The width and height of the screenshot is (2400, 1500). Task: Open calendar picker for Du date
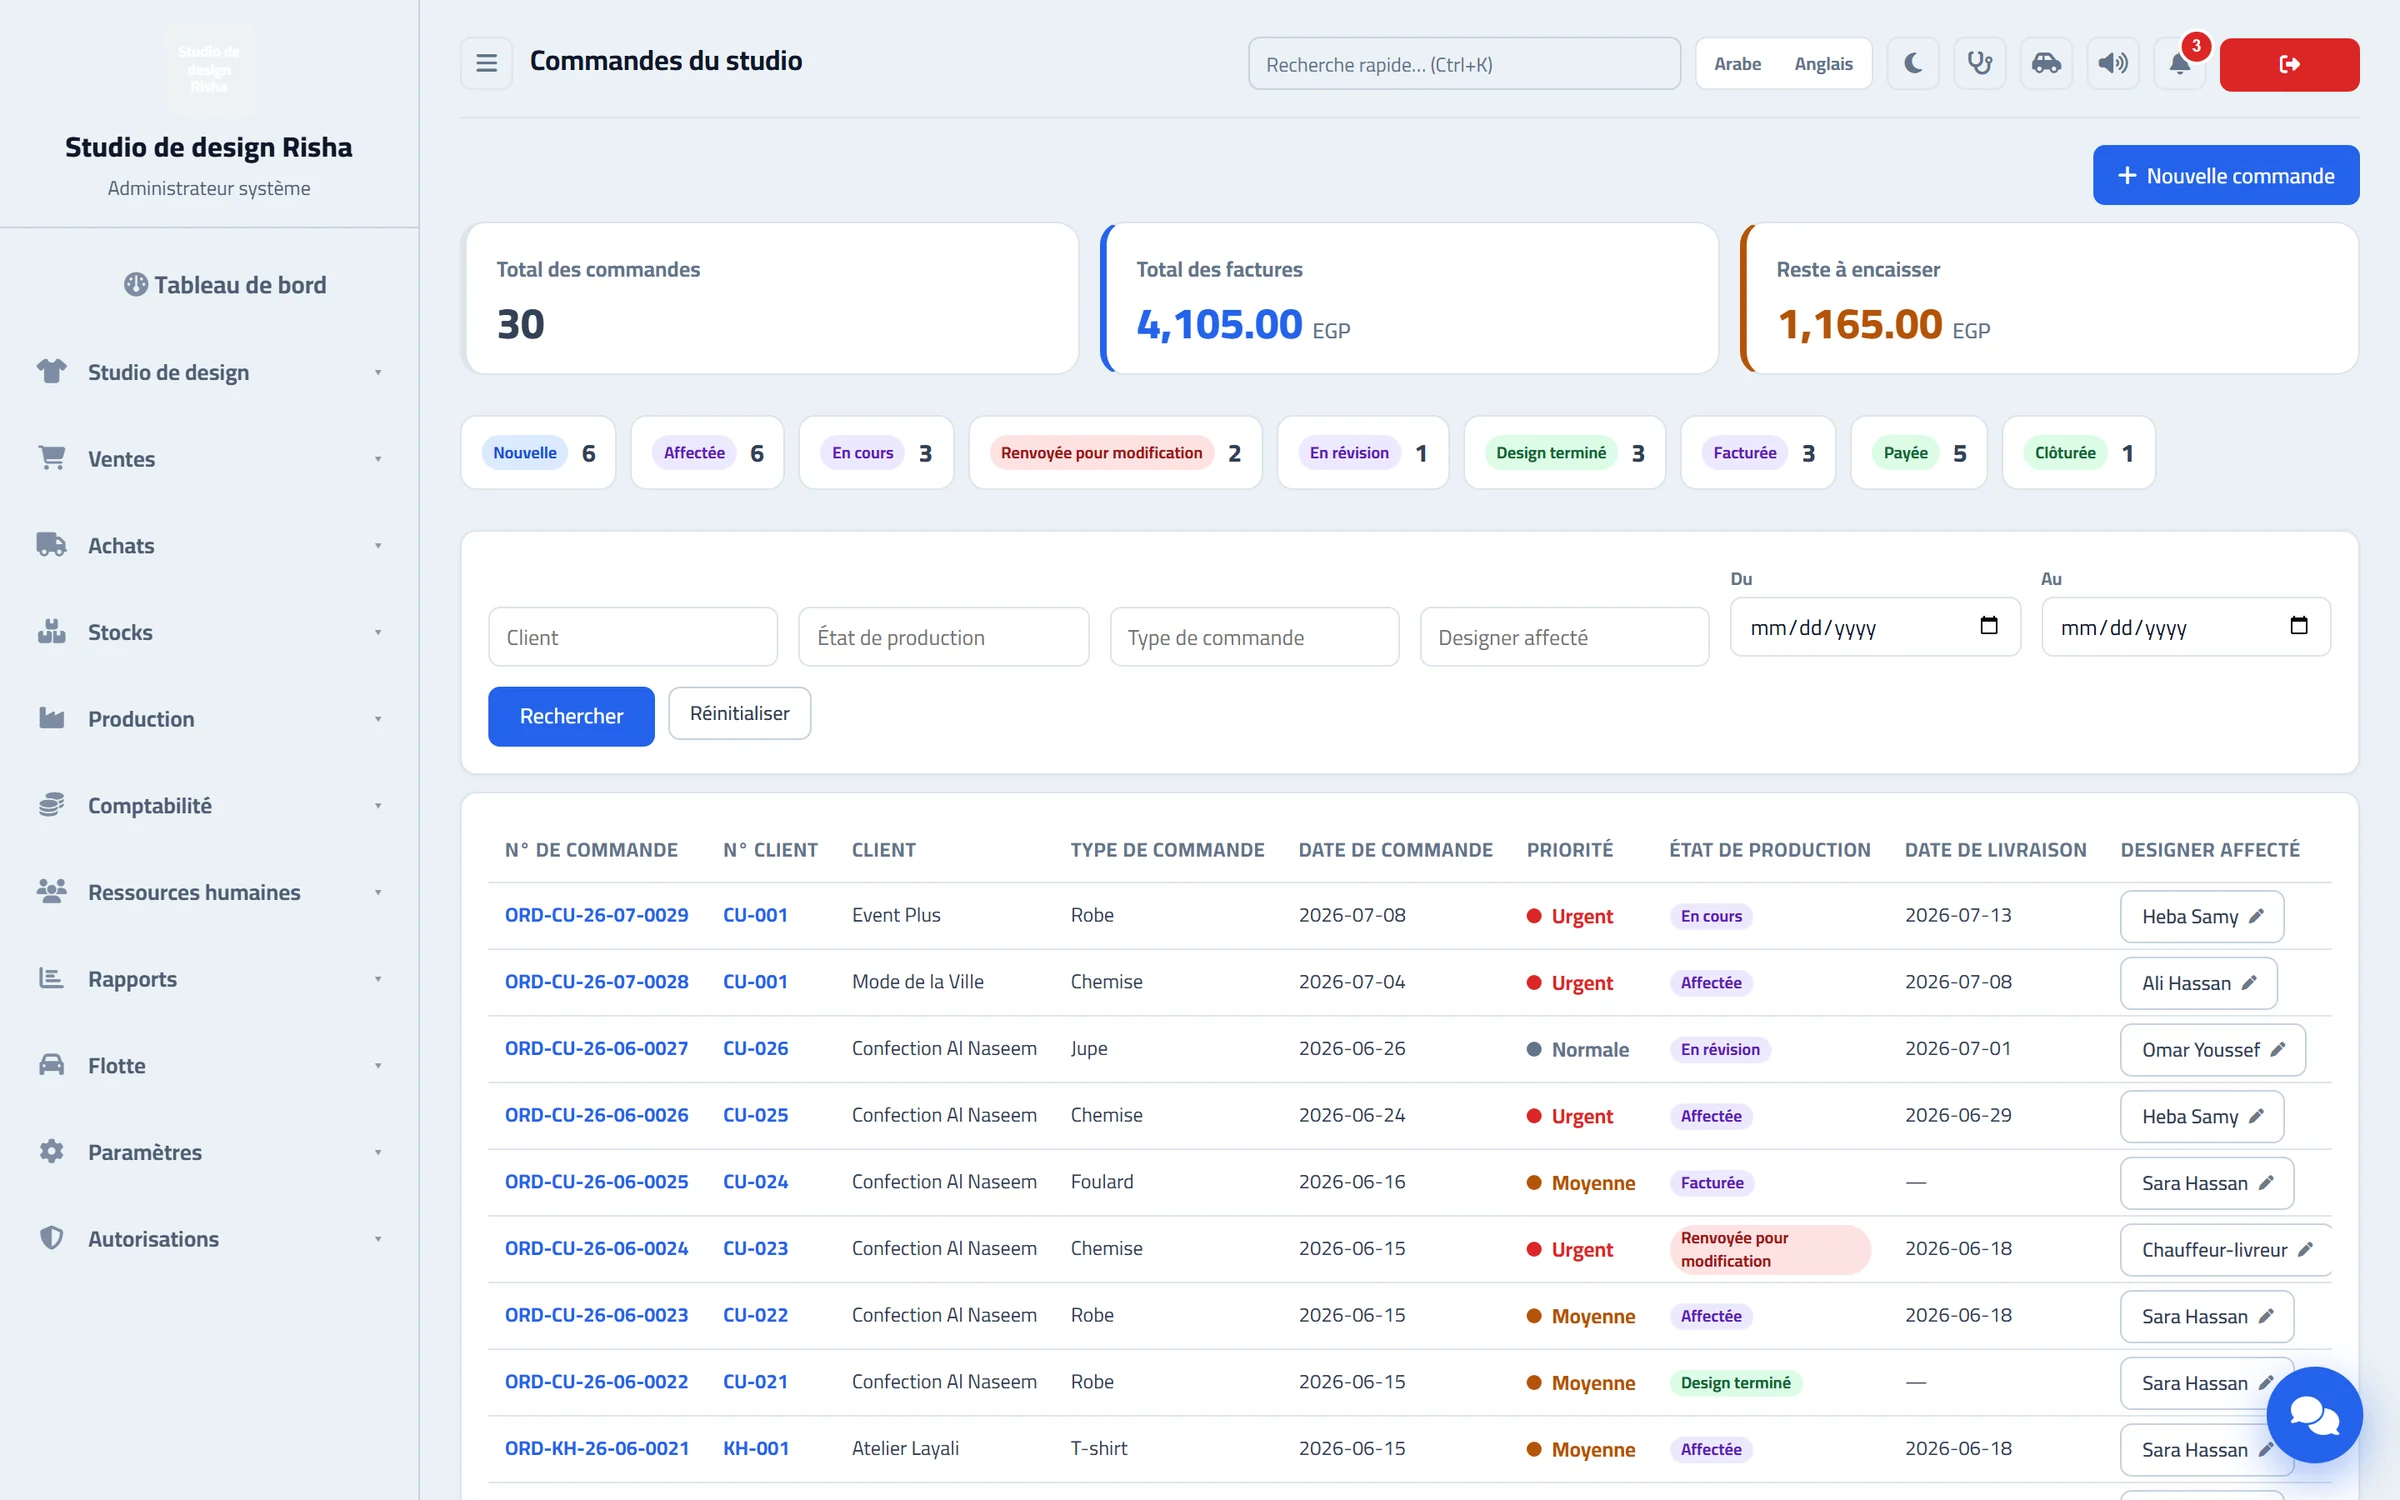click(x=1988, y=626)
